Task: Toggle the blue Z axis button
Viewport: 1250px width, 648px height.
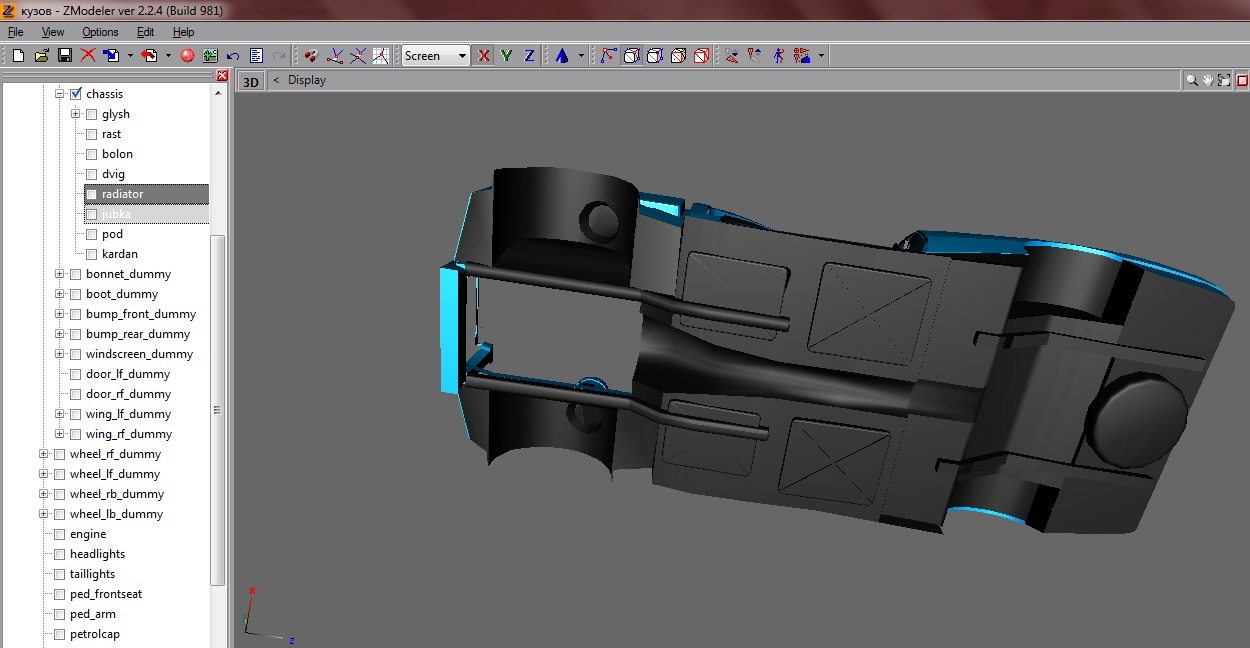Action: coord(529,56)
